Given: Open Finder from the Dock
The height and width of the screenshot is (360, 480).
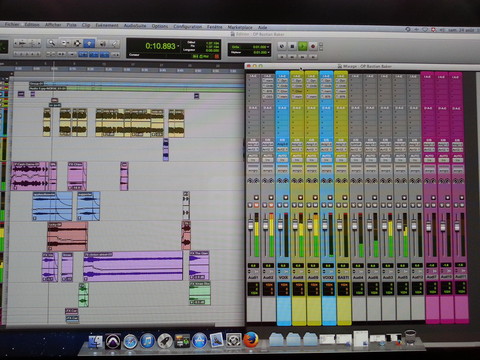Looking at the screenshot, I should pyautogui.click(x=95, y=341).
